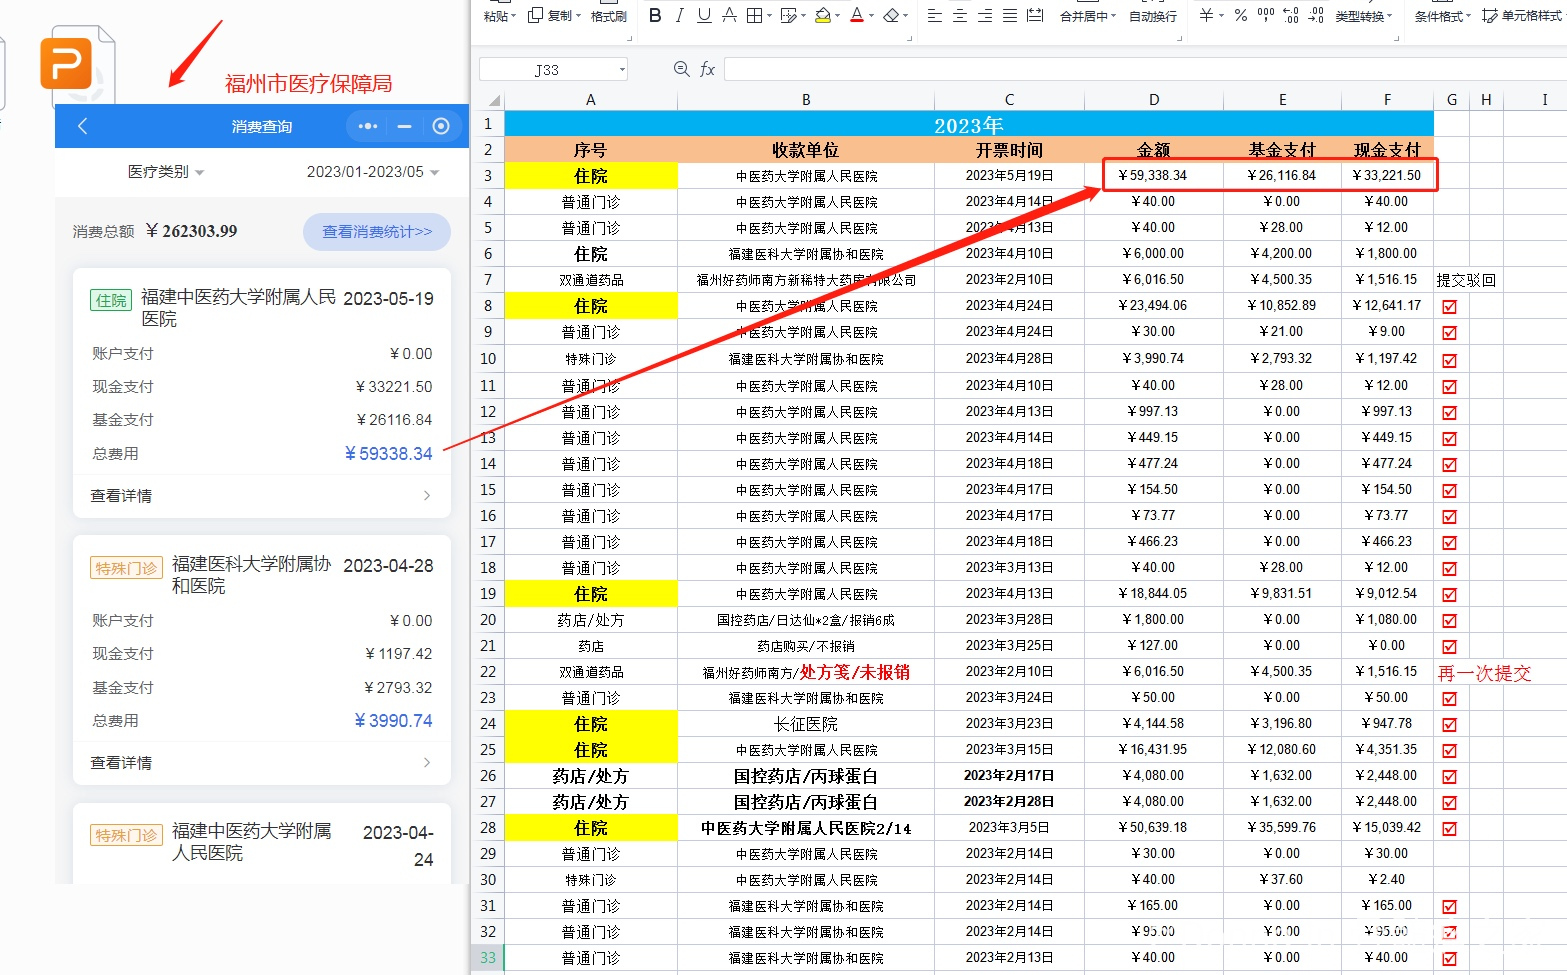
Task: Click the draw border pencil icon
Action: click(788, 15)
